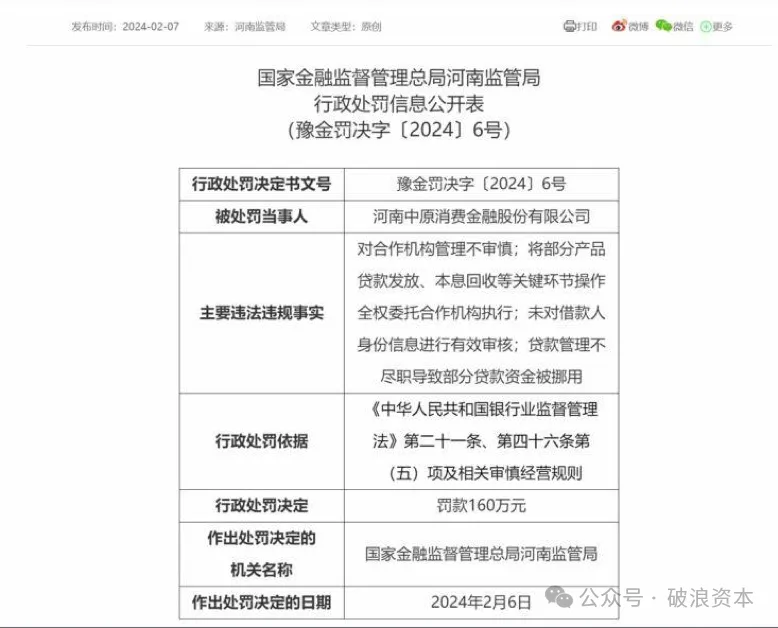Click line （五）项及相关审慎经营规则
The image size is (778, 628).
coord(484,473)
